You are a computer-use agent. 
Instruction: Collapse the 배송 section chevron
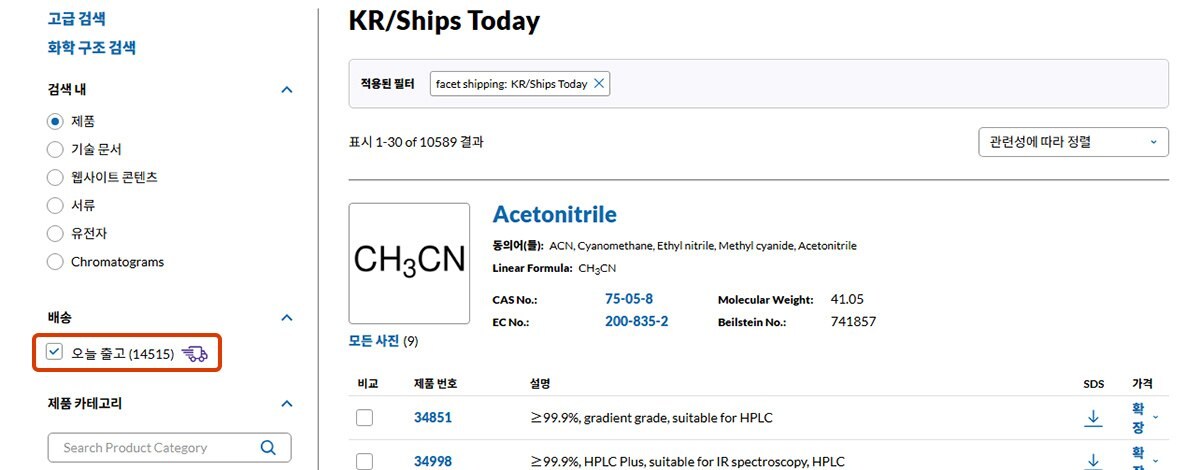(x=287, y=317)
